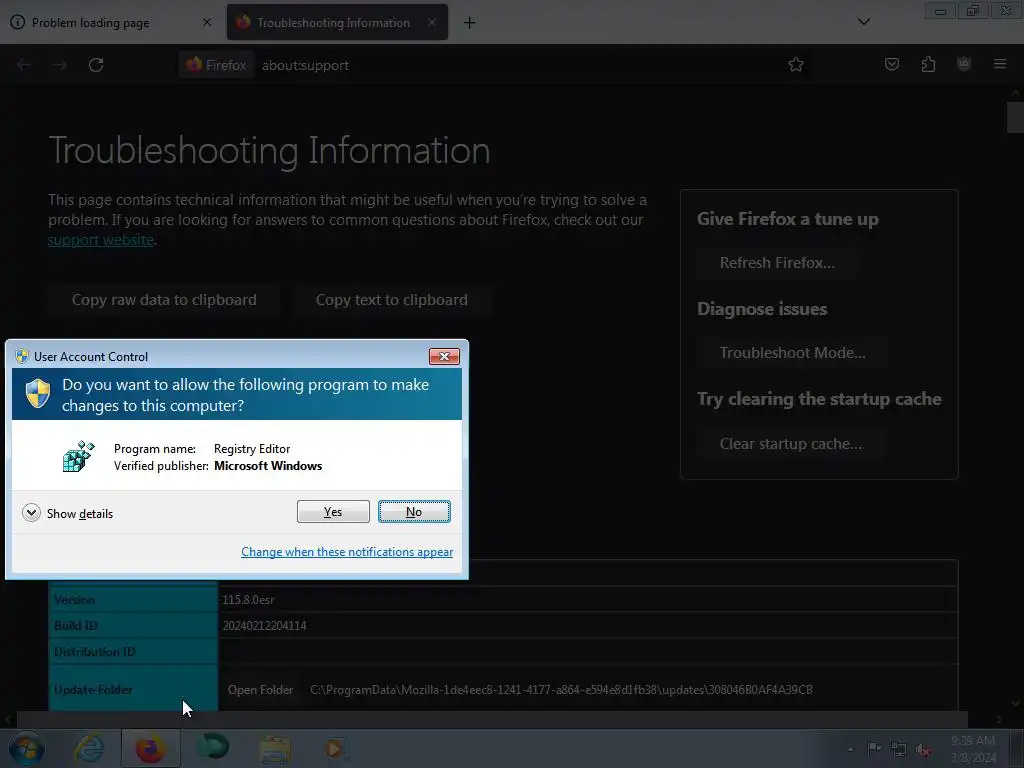Close the Troubleshooting Information tab
Screen dimensions: 1024x768
[432, 22]
